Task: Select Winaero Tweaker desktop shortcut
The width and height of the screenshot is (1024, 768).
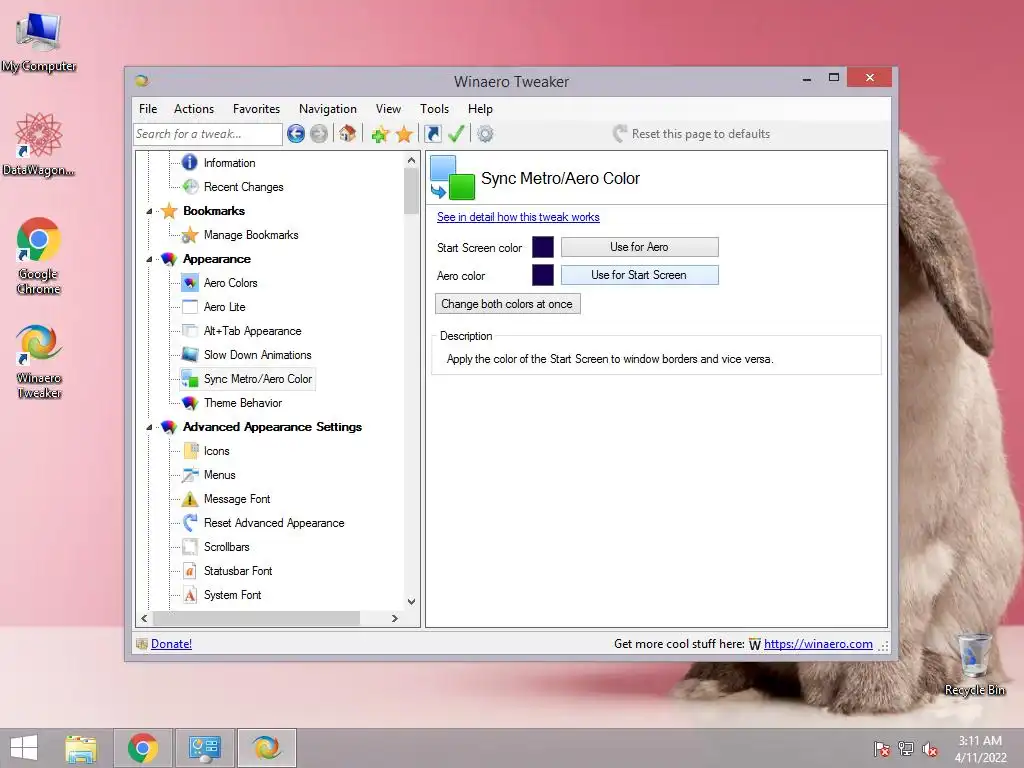Action: pyautogui.click(x=39, y=361)
